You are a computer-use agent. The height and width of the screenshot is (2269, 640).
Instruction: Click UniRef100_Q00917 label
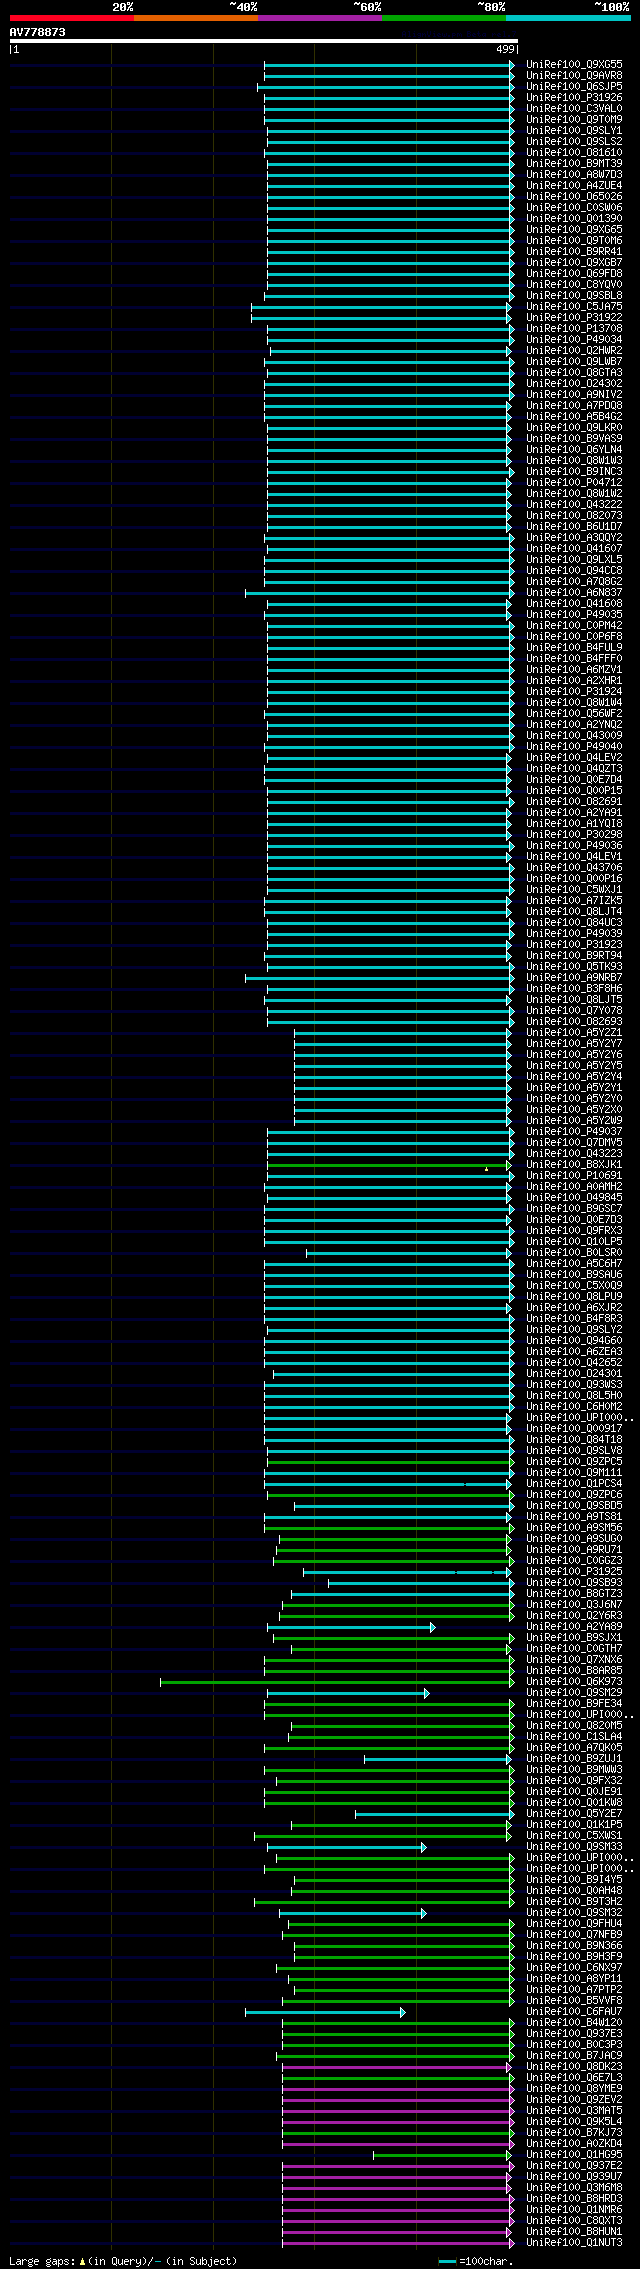pos(574,1429)
